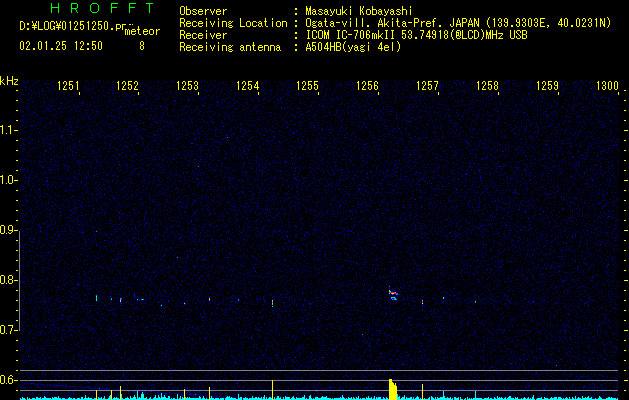Click the 0.8 kHz frequency label

[8, 280]
